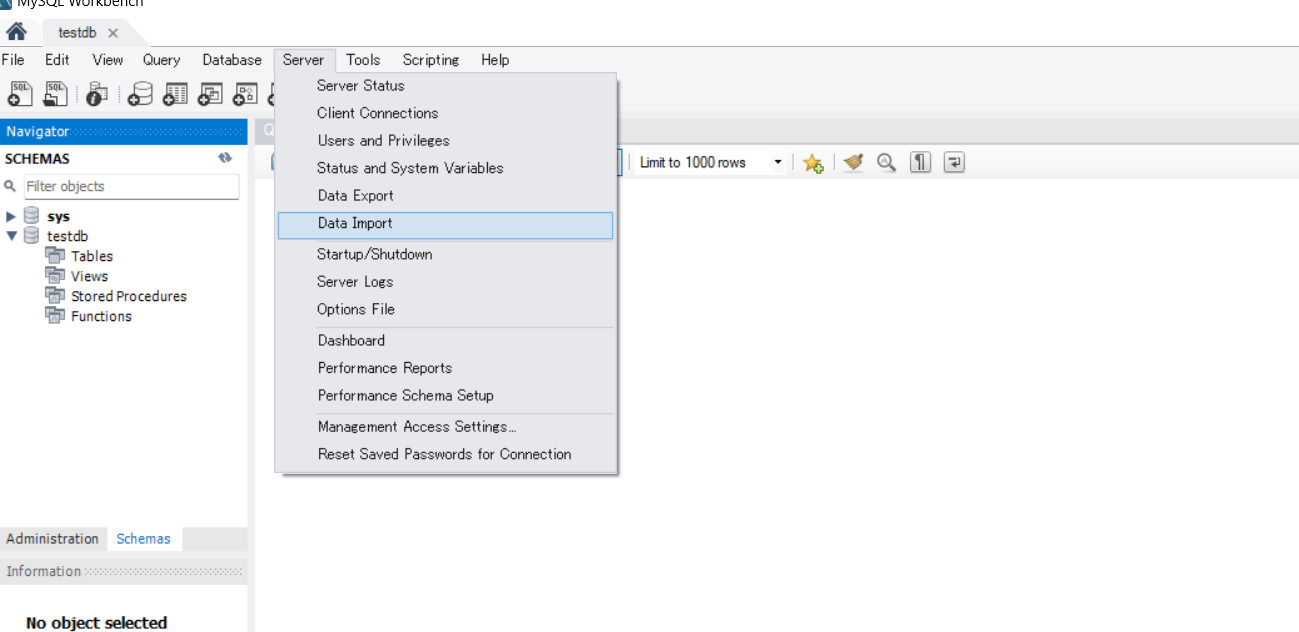This screenshot has width=1299, height=632.
Task: Choose Data Import from Server menu
Action: click(x=446, y=225)
